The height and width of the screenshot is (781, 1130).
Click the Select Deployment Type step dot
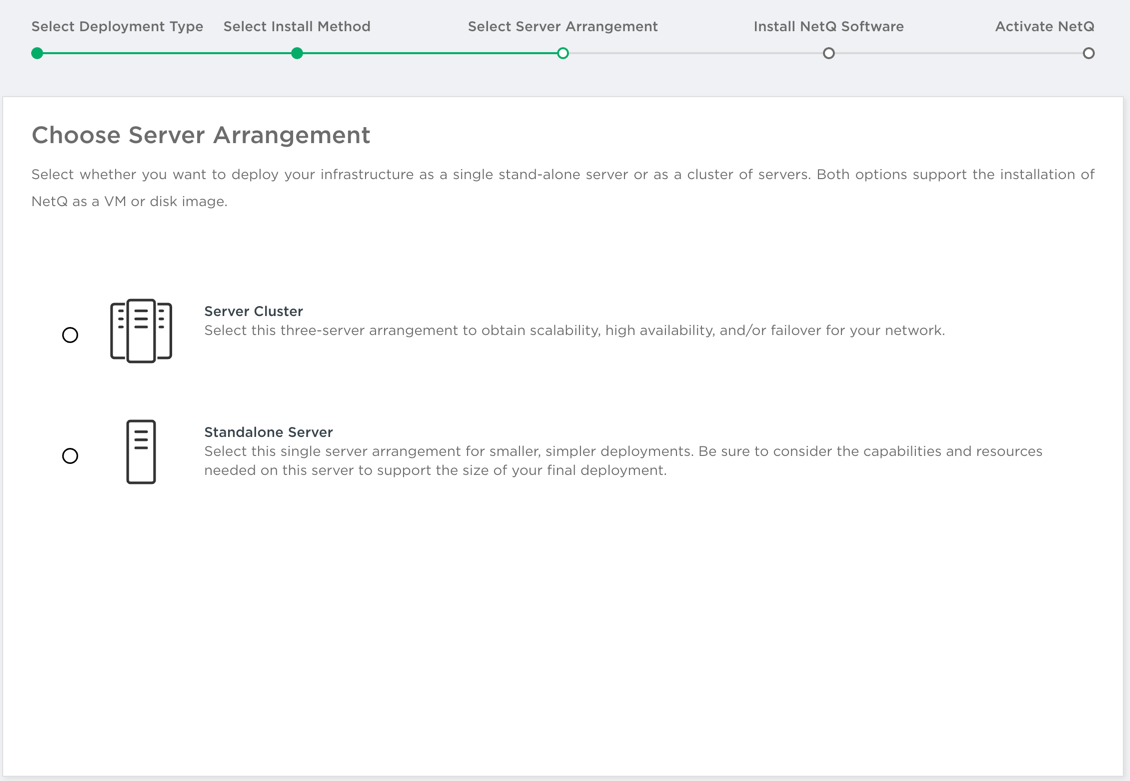(x=37, y=53)
